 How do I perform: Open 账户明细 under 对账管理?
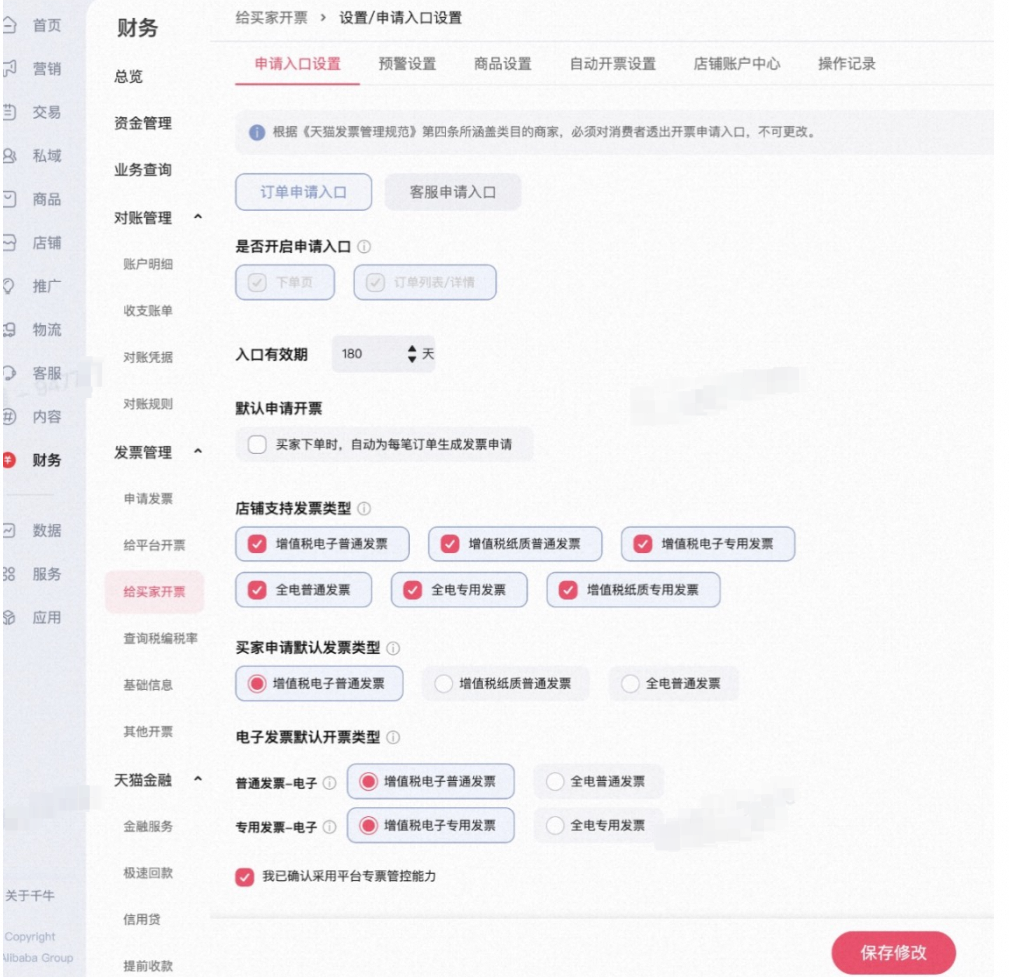coord(148,264)
